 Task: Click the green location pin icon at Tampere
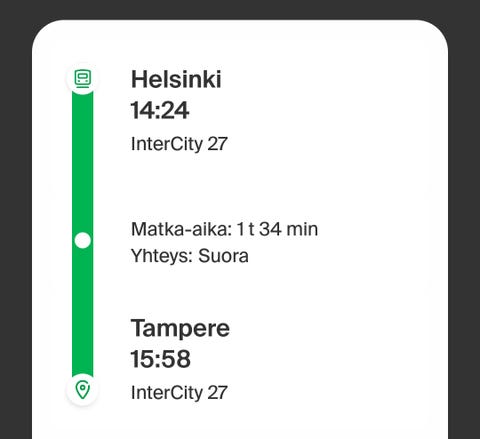pos(83,390)
